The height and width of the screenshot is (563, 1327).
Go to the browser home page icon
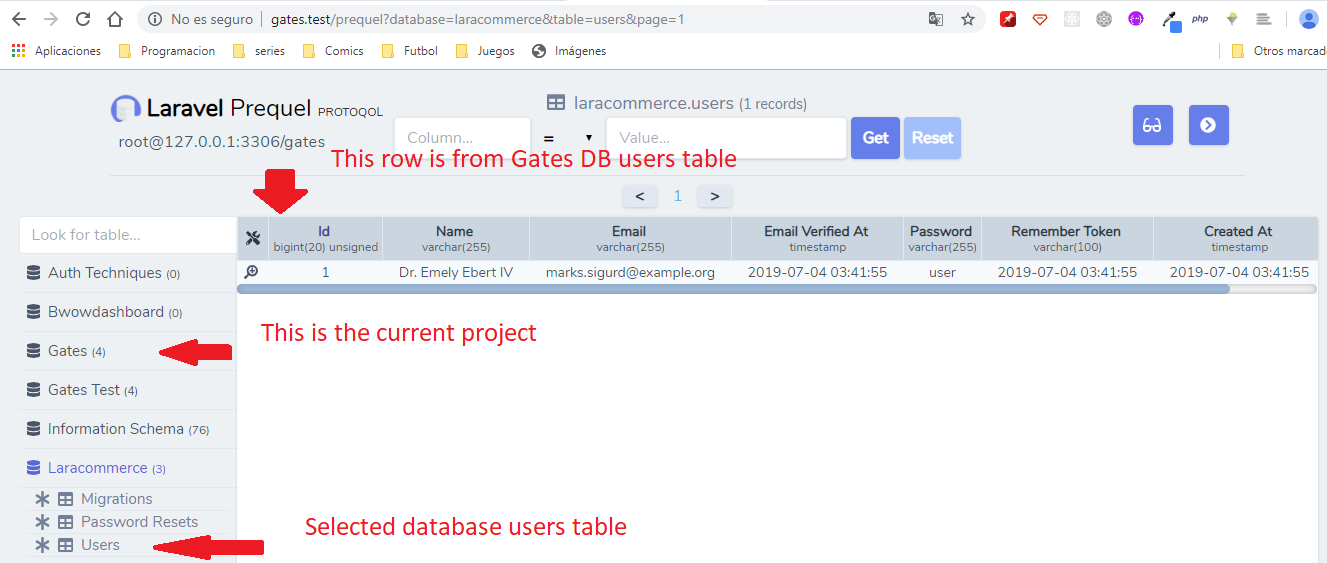coord(115,19)
